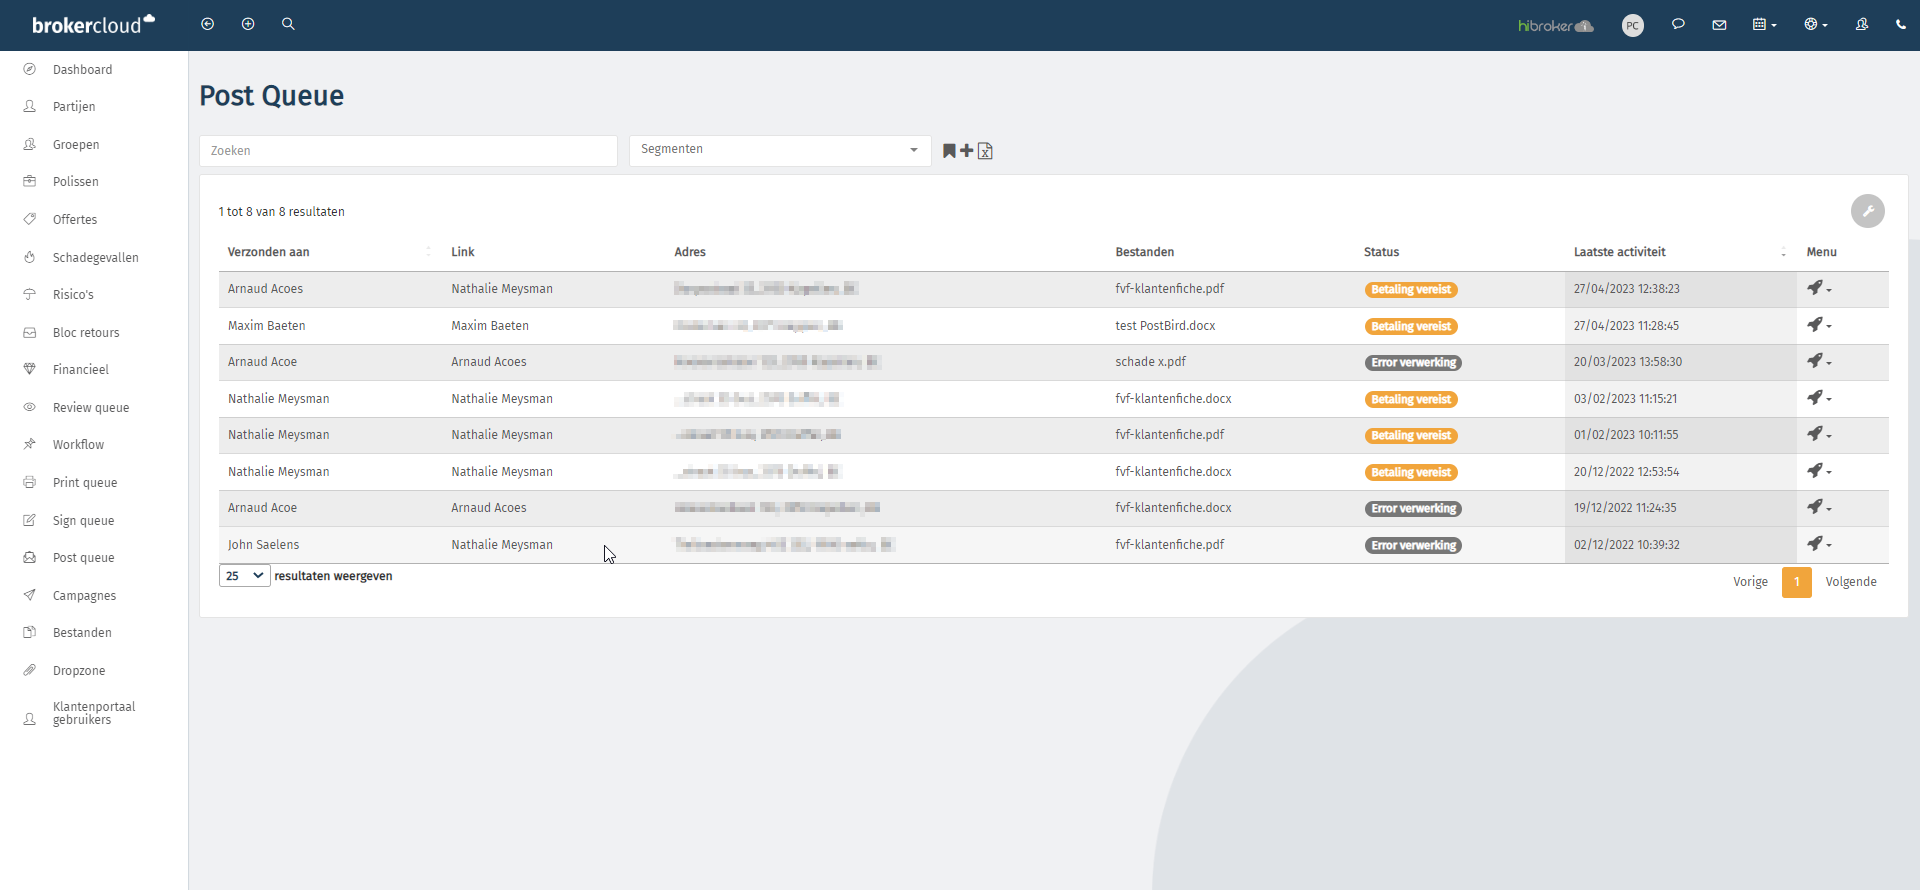The image size is (1920, 890).
Task: Open rocket menu for John Saelens row
Action: click(x=1819, y=544)
